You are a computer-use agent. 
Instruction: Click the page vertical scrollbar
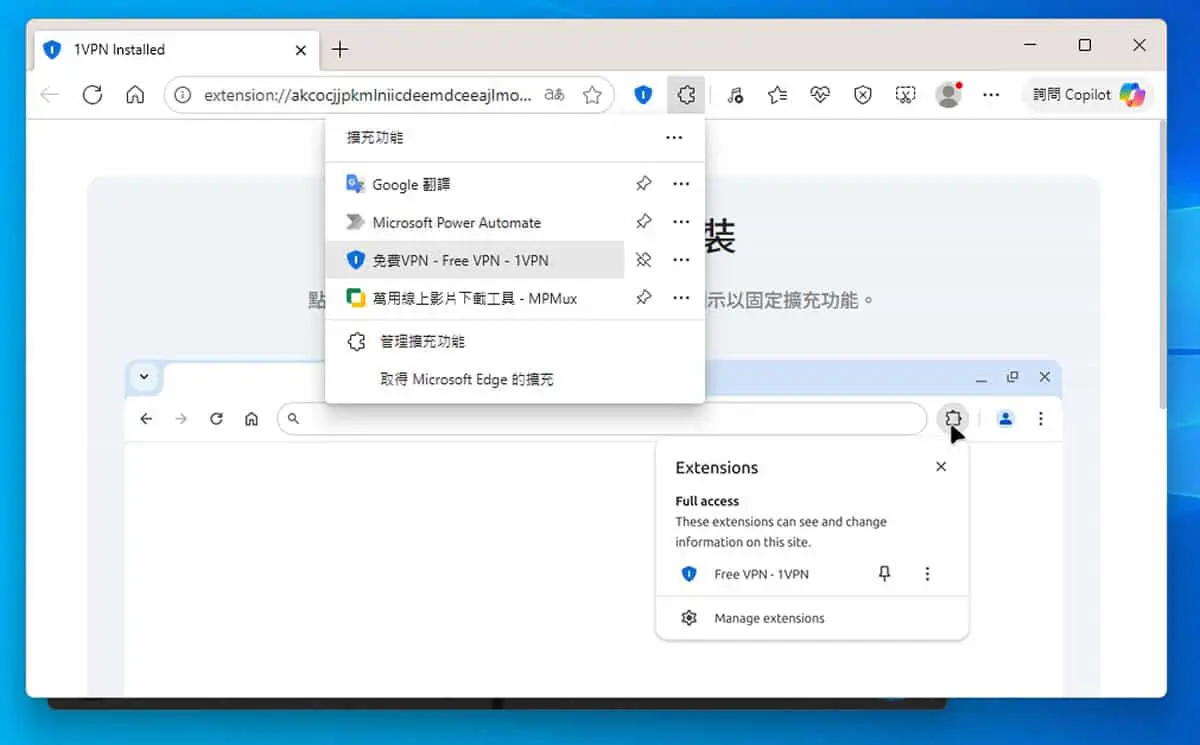point(1161,265)
